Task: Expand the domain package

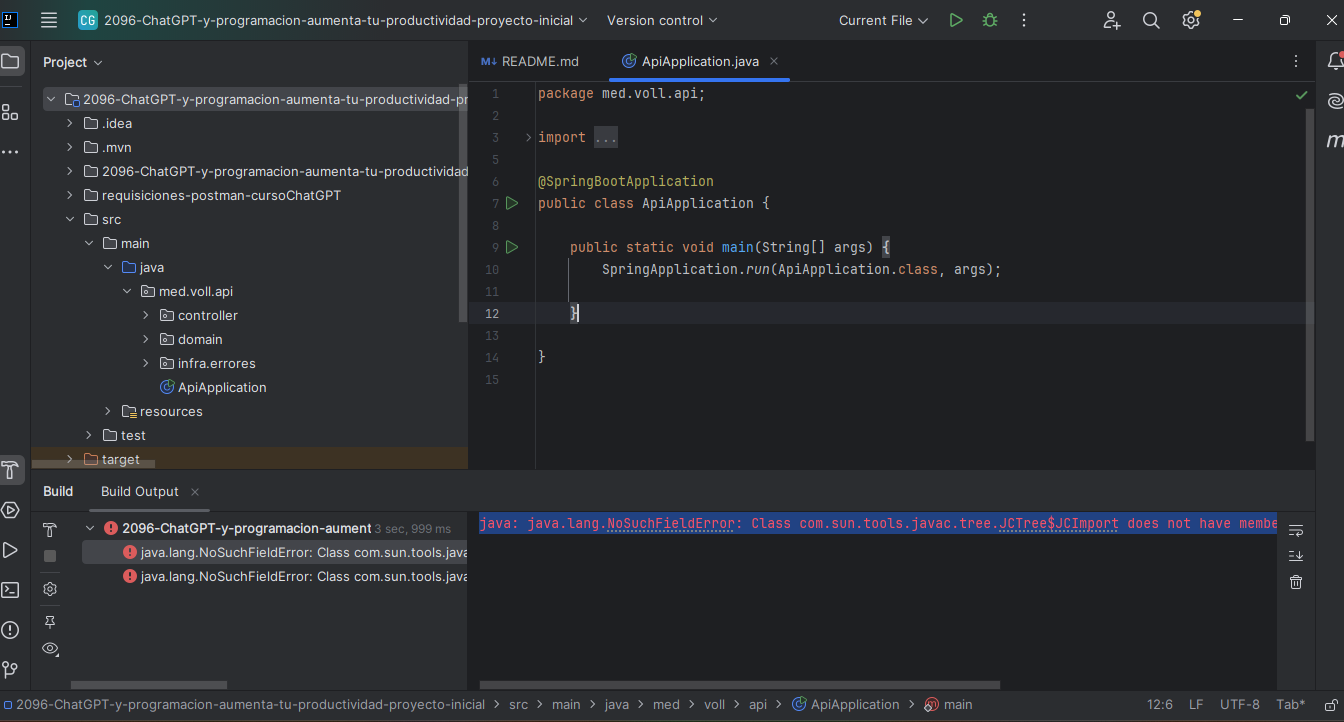Action: 146,339
